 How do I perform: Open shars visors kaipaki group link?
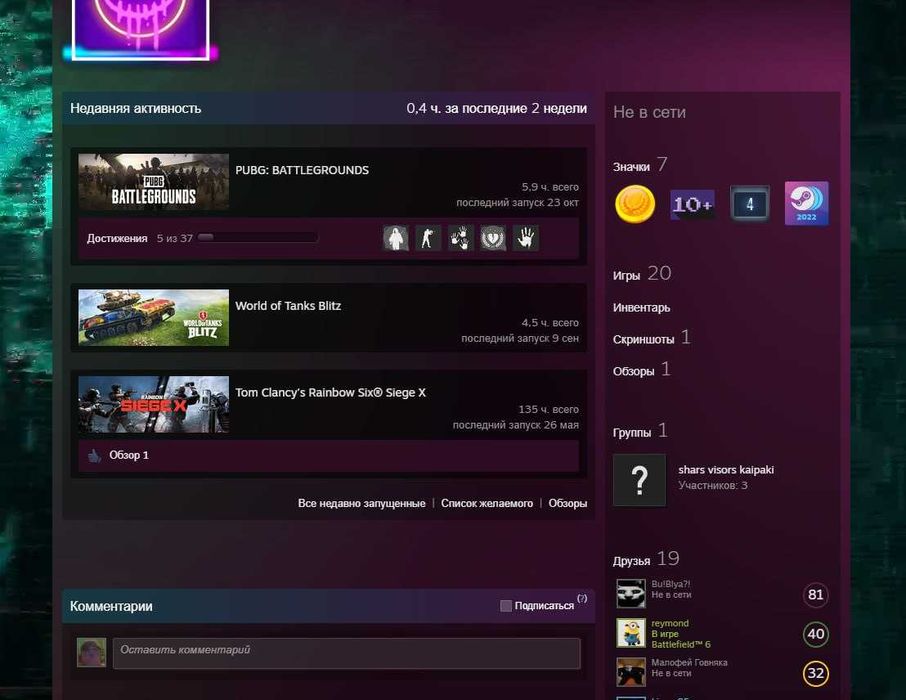[726, 470]
